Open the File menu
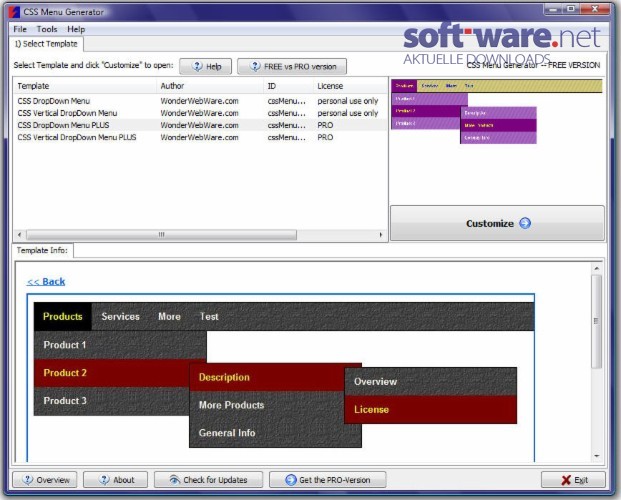The height and width of the screenshot is (500, 621). coord(20,29)
